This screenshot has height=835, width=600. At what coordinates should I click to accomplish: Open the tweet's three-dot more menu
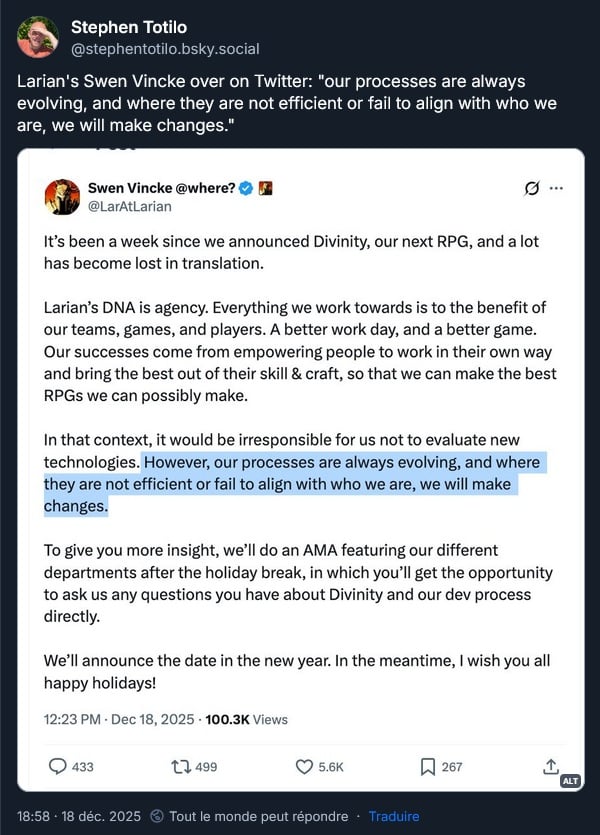click(x=556, y=188)
